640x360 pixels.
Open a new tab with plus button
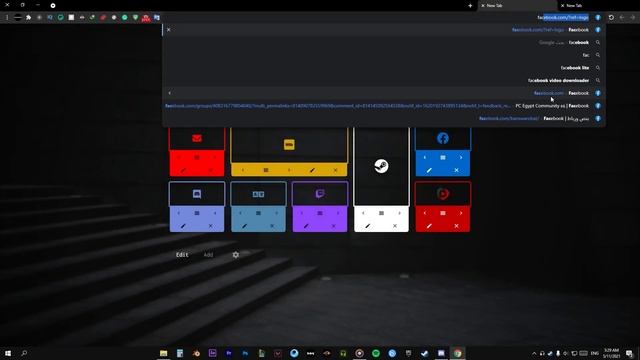point(470,6)
